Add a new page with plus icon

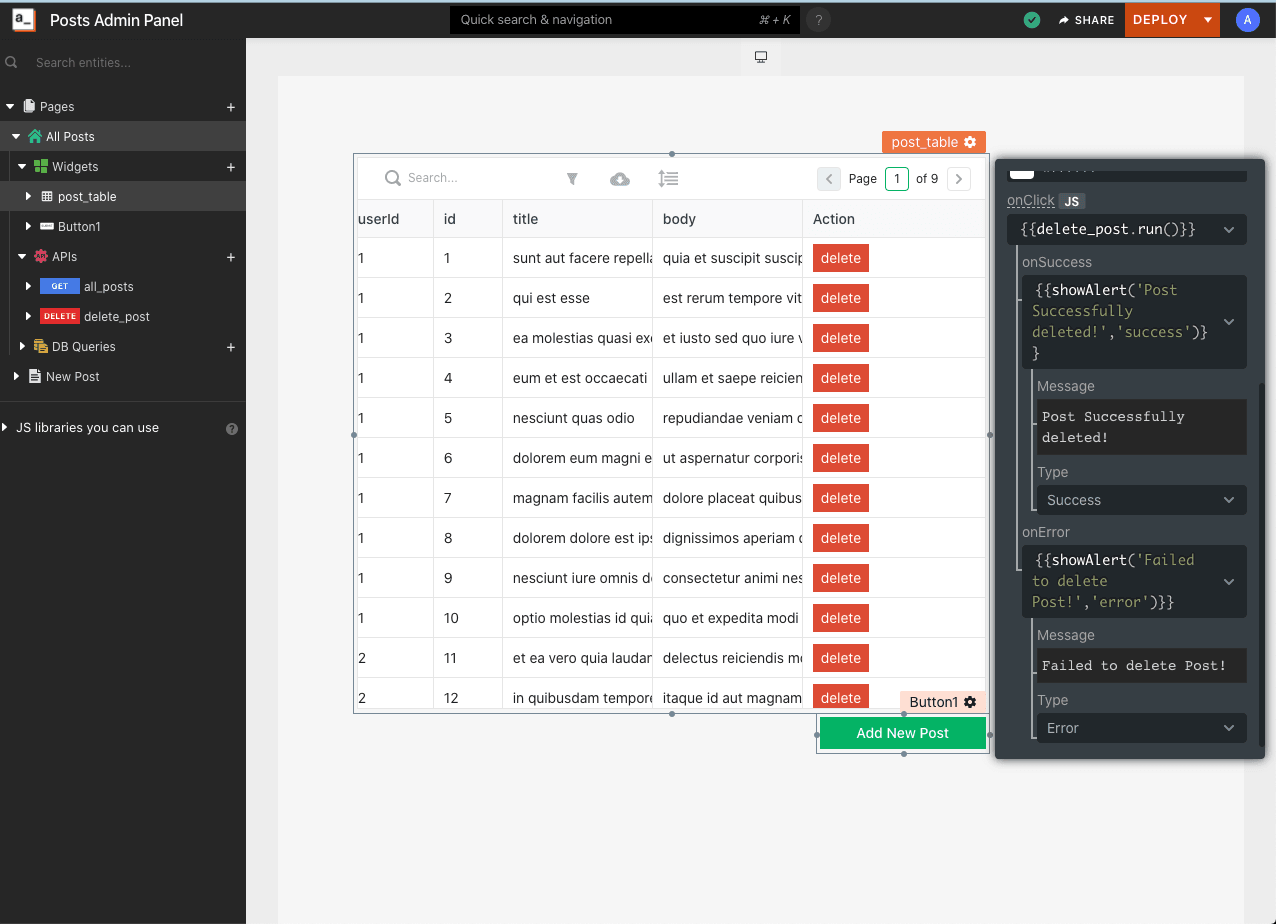click(231, 107)
